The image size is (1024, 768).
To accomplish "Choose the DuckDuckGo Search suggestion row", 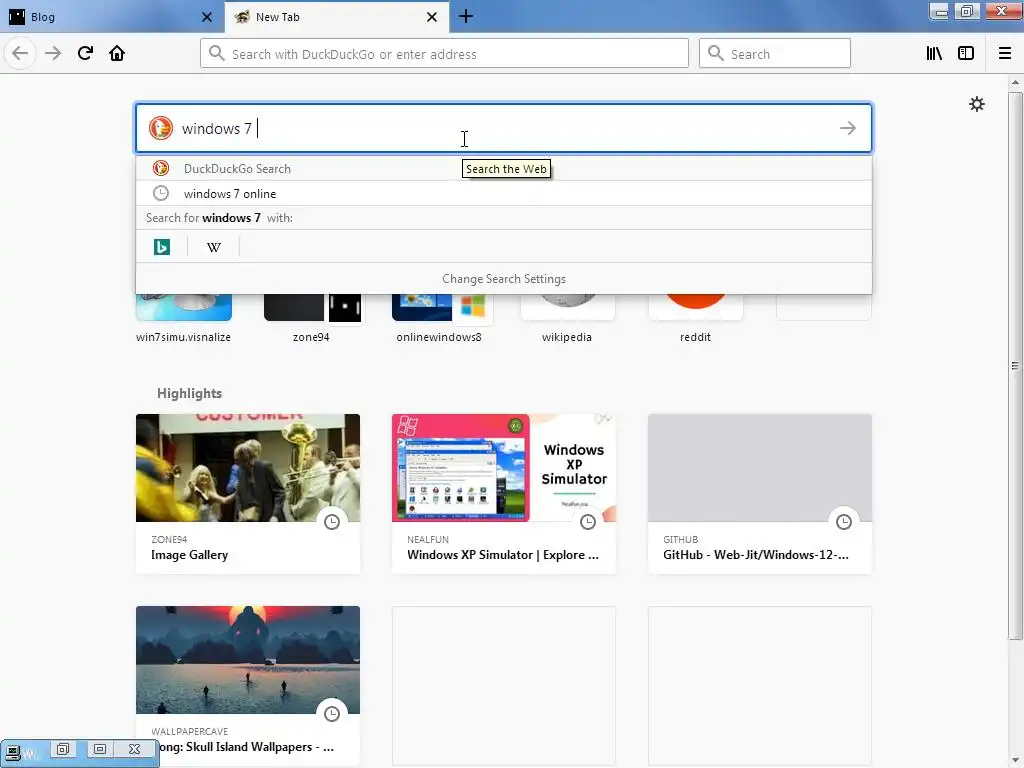I will click(x=504, y=168).
